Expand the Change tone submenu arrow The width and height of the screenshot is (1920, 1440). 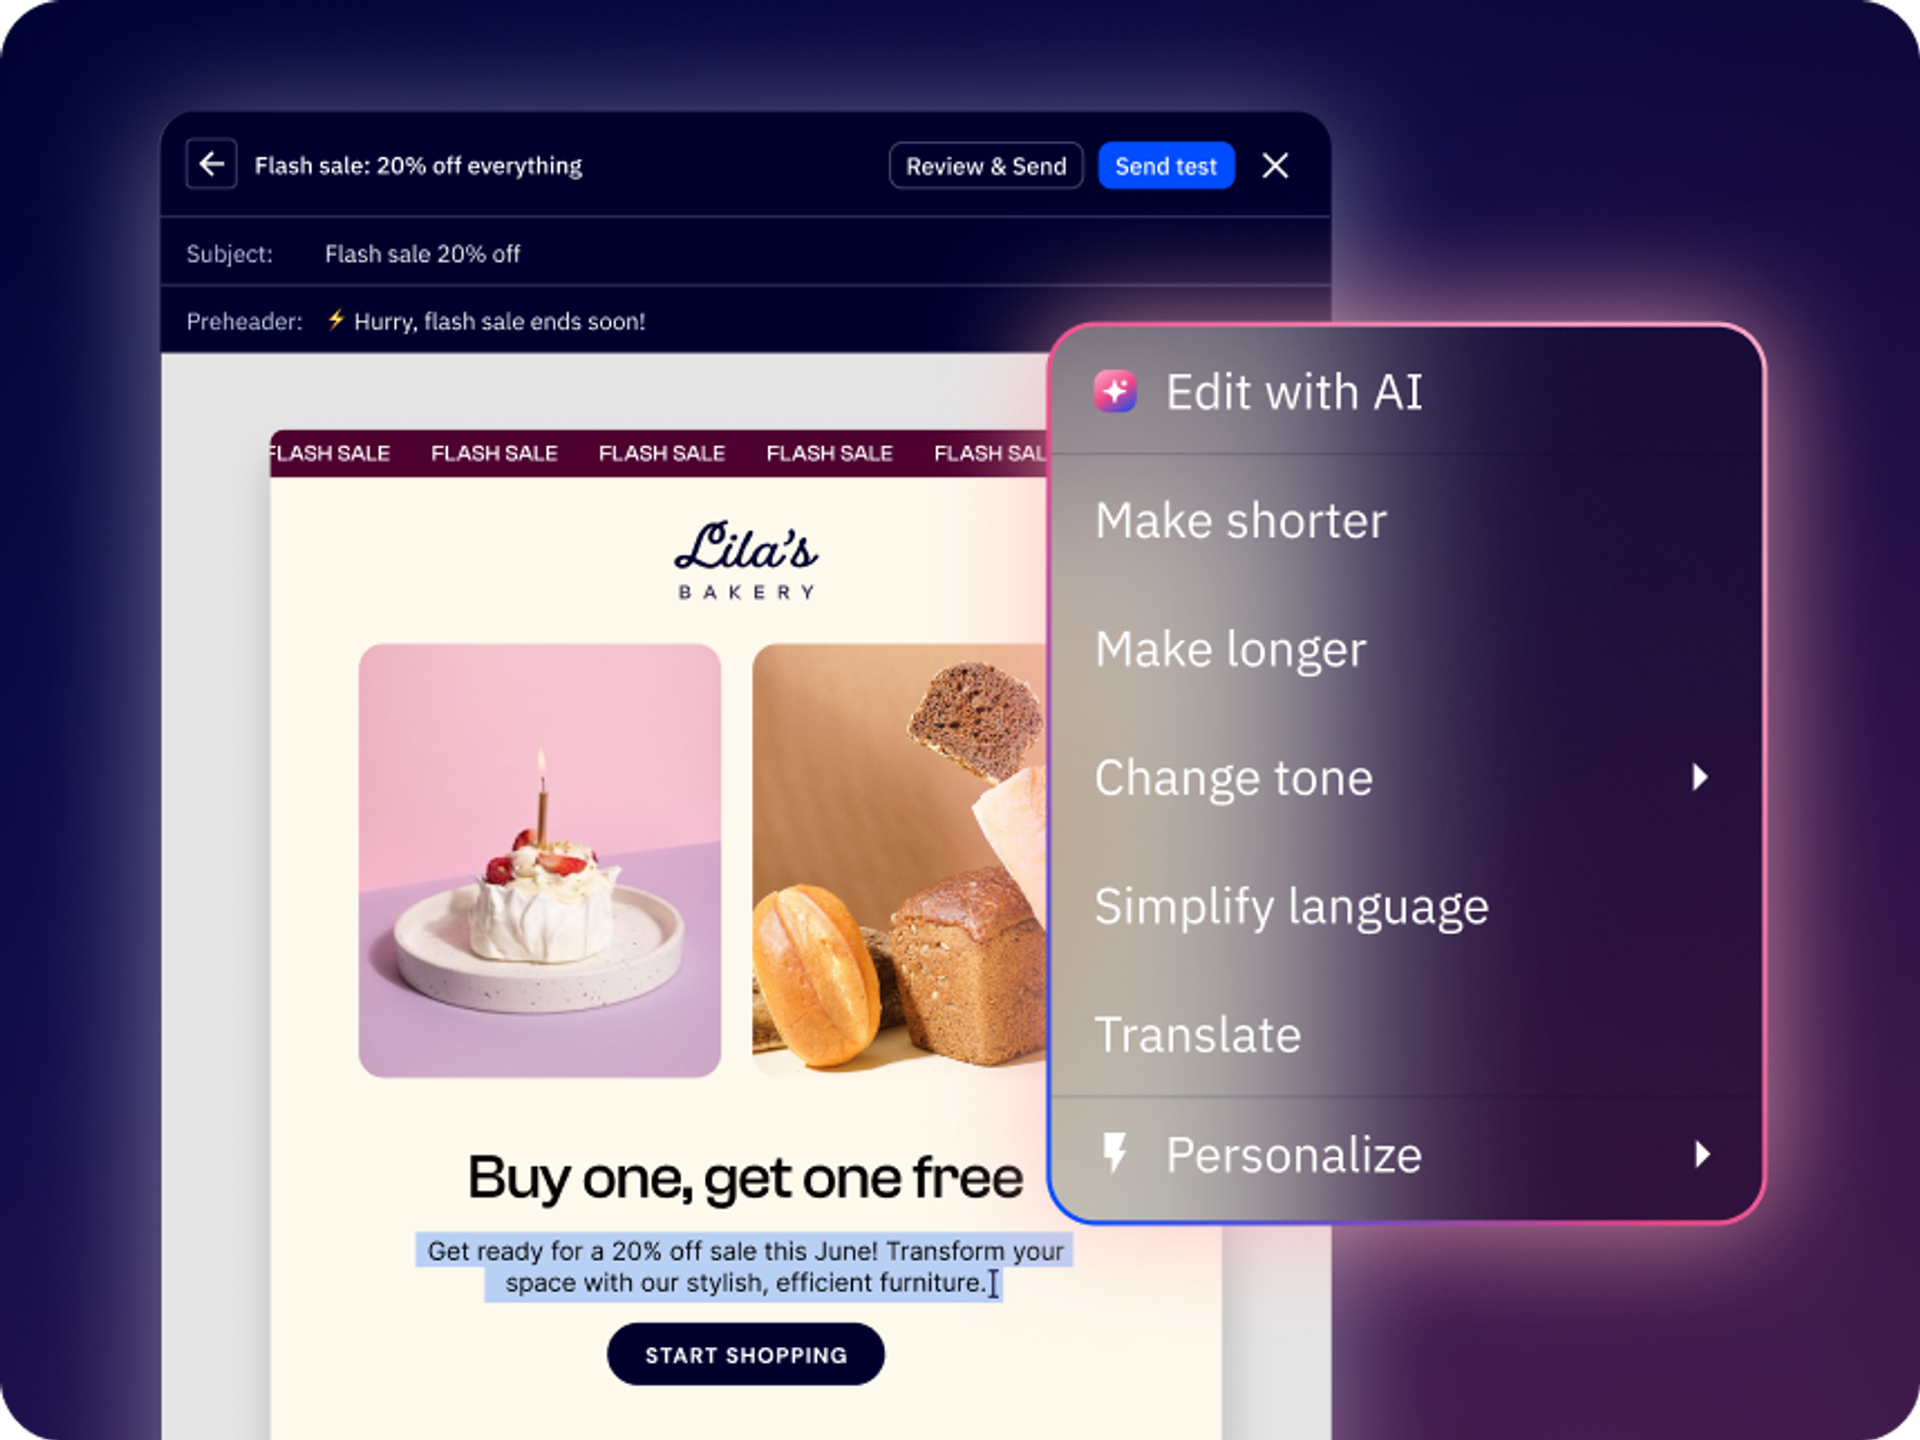pyautogui.click(x=1700, y=777)
